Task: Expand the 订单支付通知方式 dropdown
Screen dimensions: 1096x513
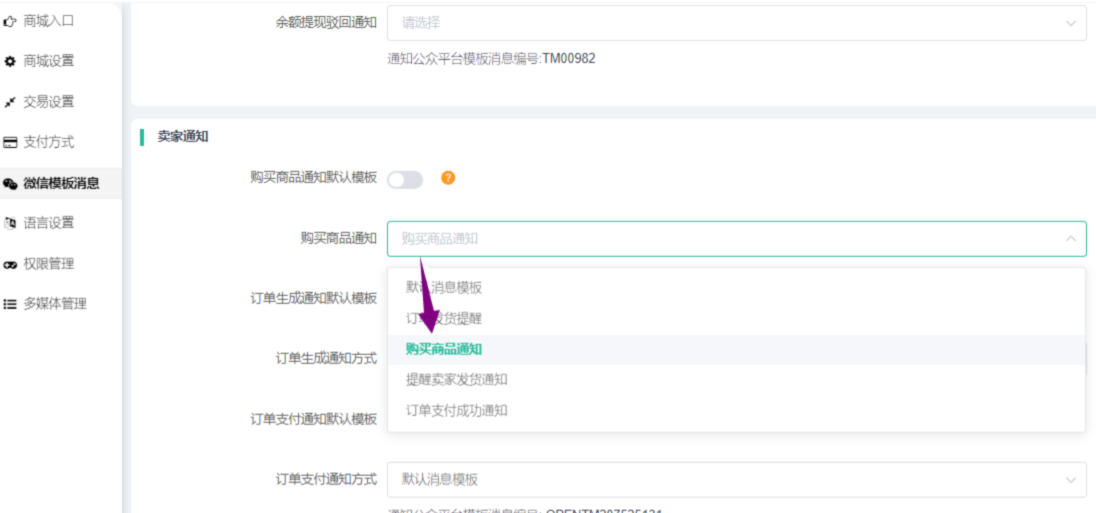Action: coord(720,479)
